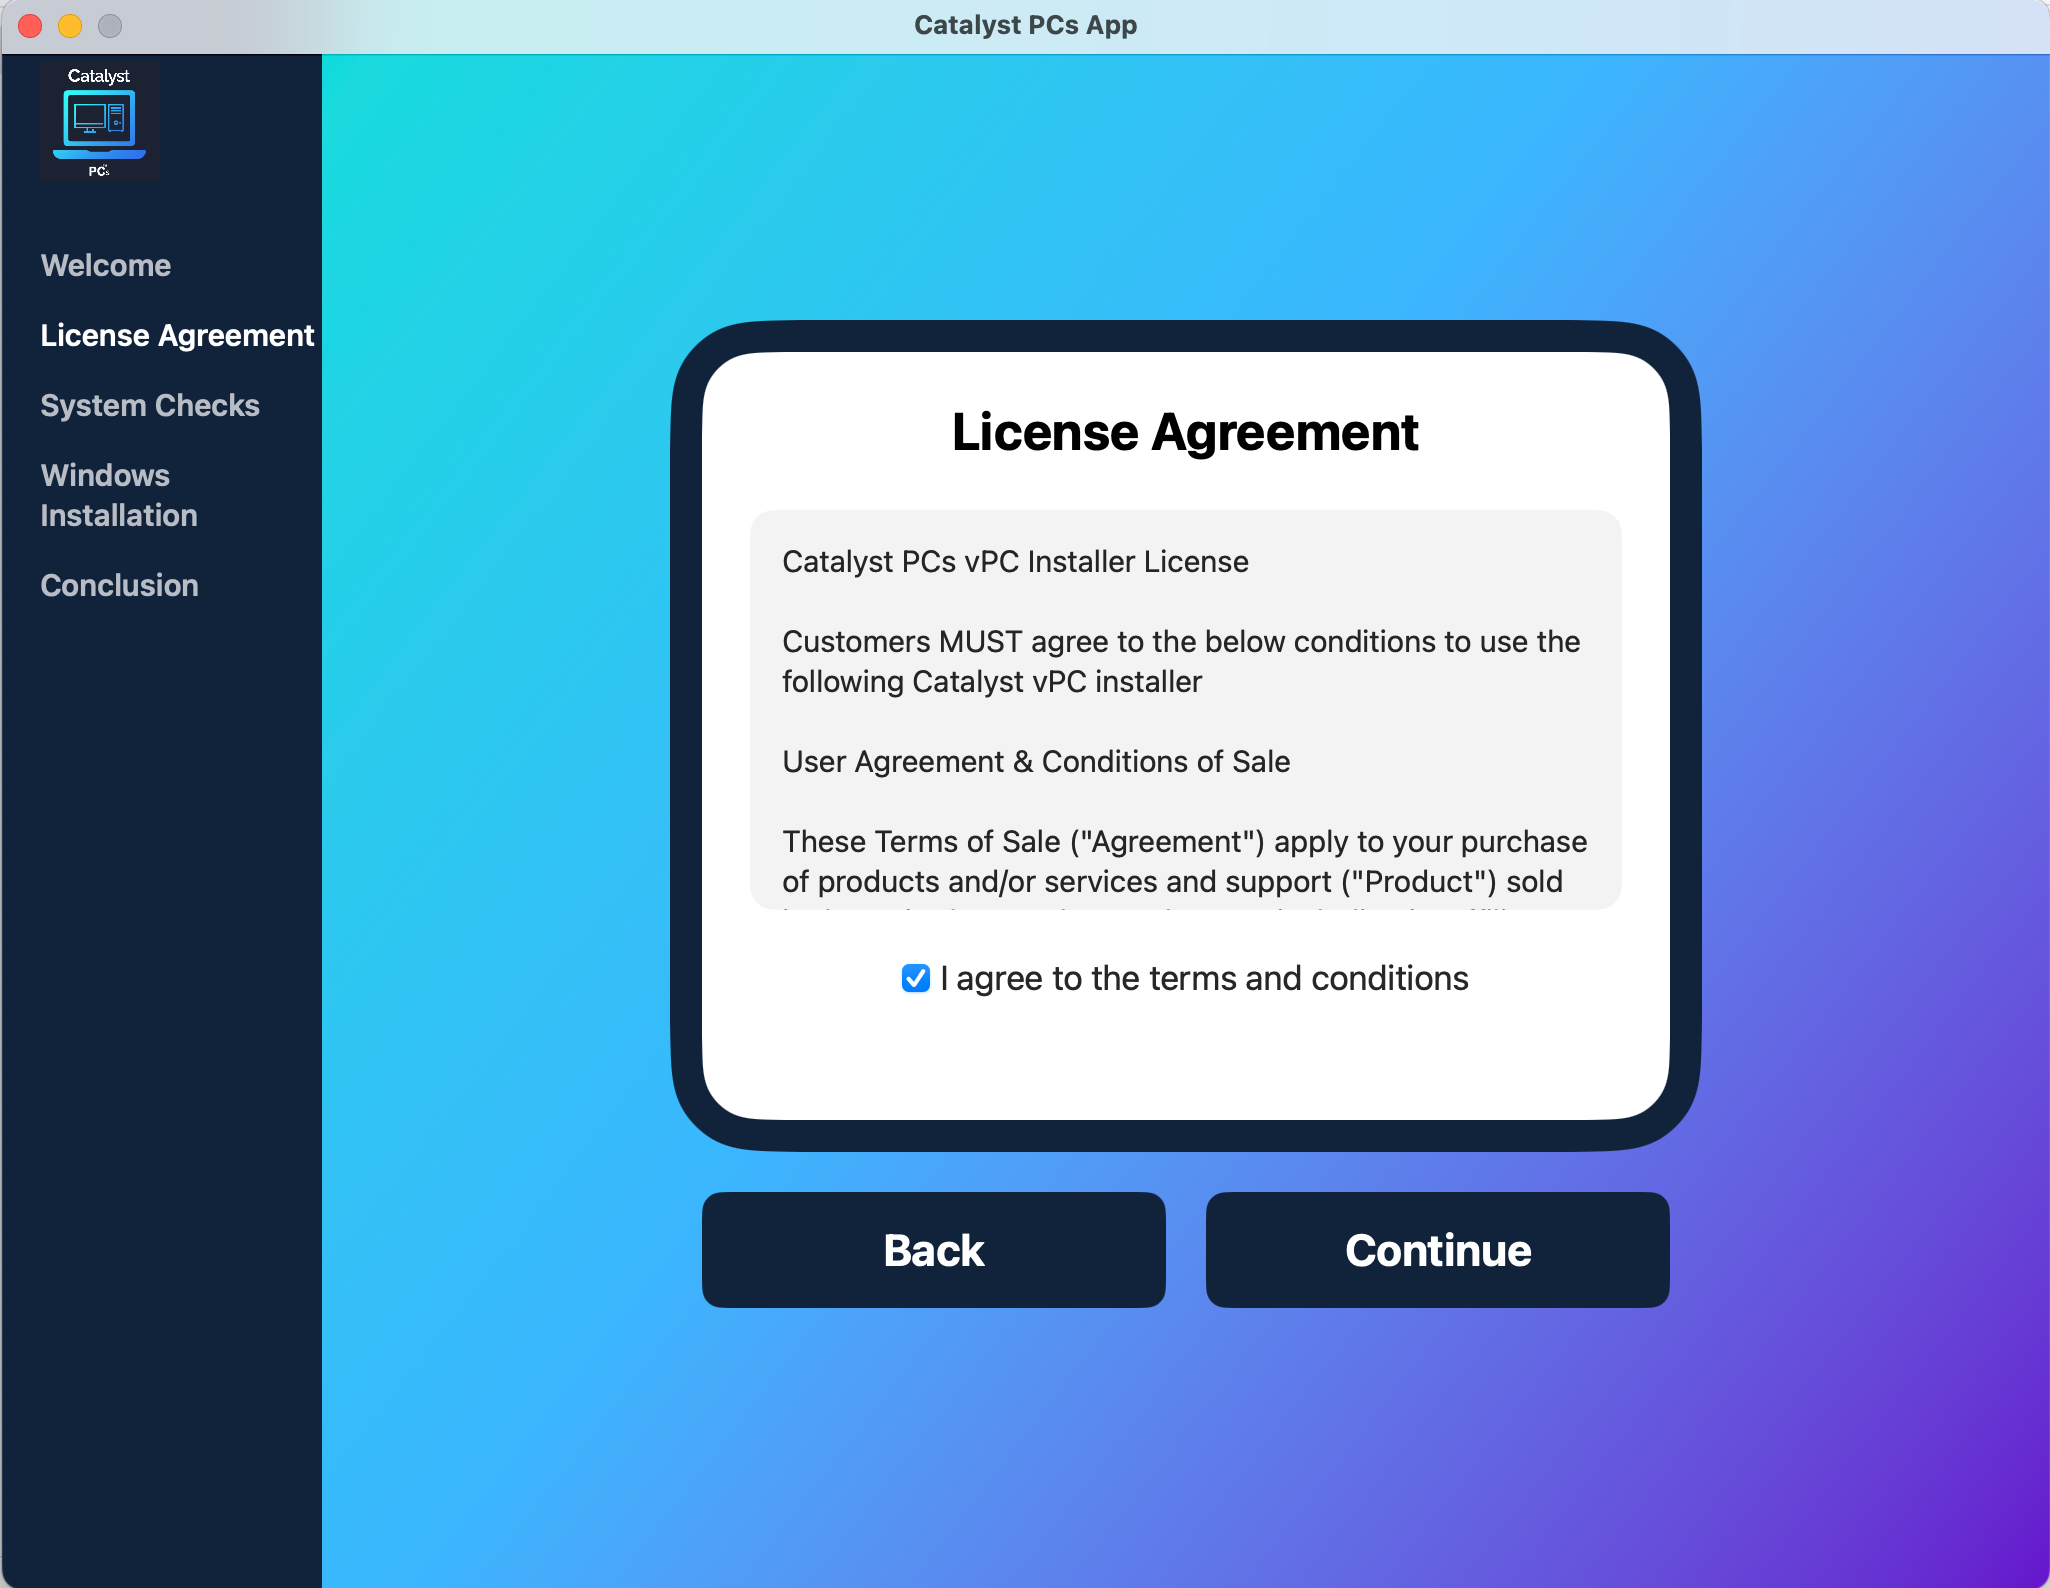This screenshot has width=2050, height=1588.
Task: Click the Catalyst PCs App title bar
Action: coord(1025,25)
